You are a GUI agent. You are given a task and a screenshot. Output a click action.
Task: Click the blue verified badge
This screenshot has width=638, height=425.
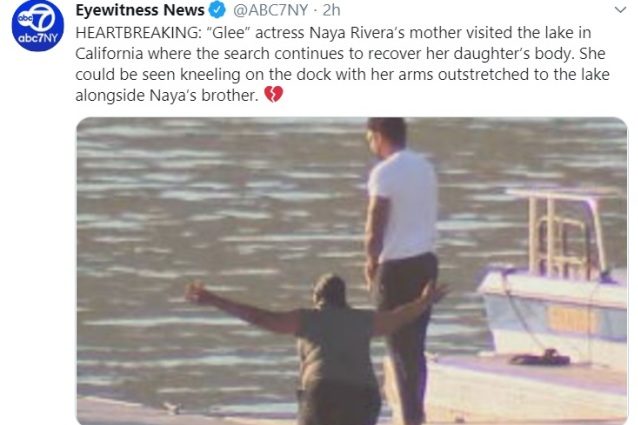point(217,10)
